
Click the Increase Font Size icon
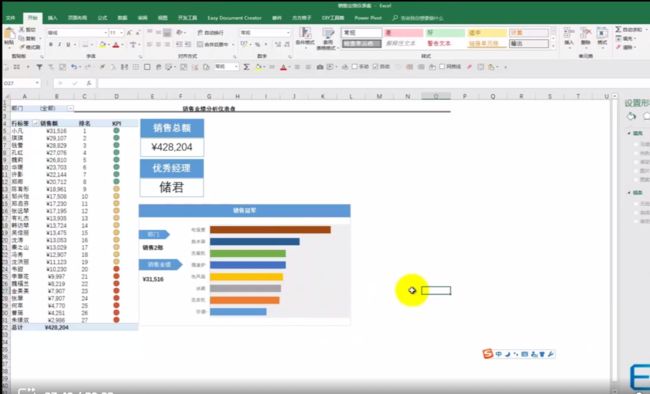tap(129, 32)
